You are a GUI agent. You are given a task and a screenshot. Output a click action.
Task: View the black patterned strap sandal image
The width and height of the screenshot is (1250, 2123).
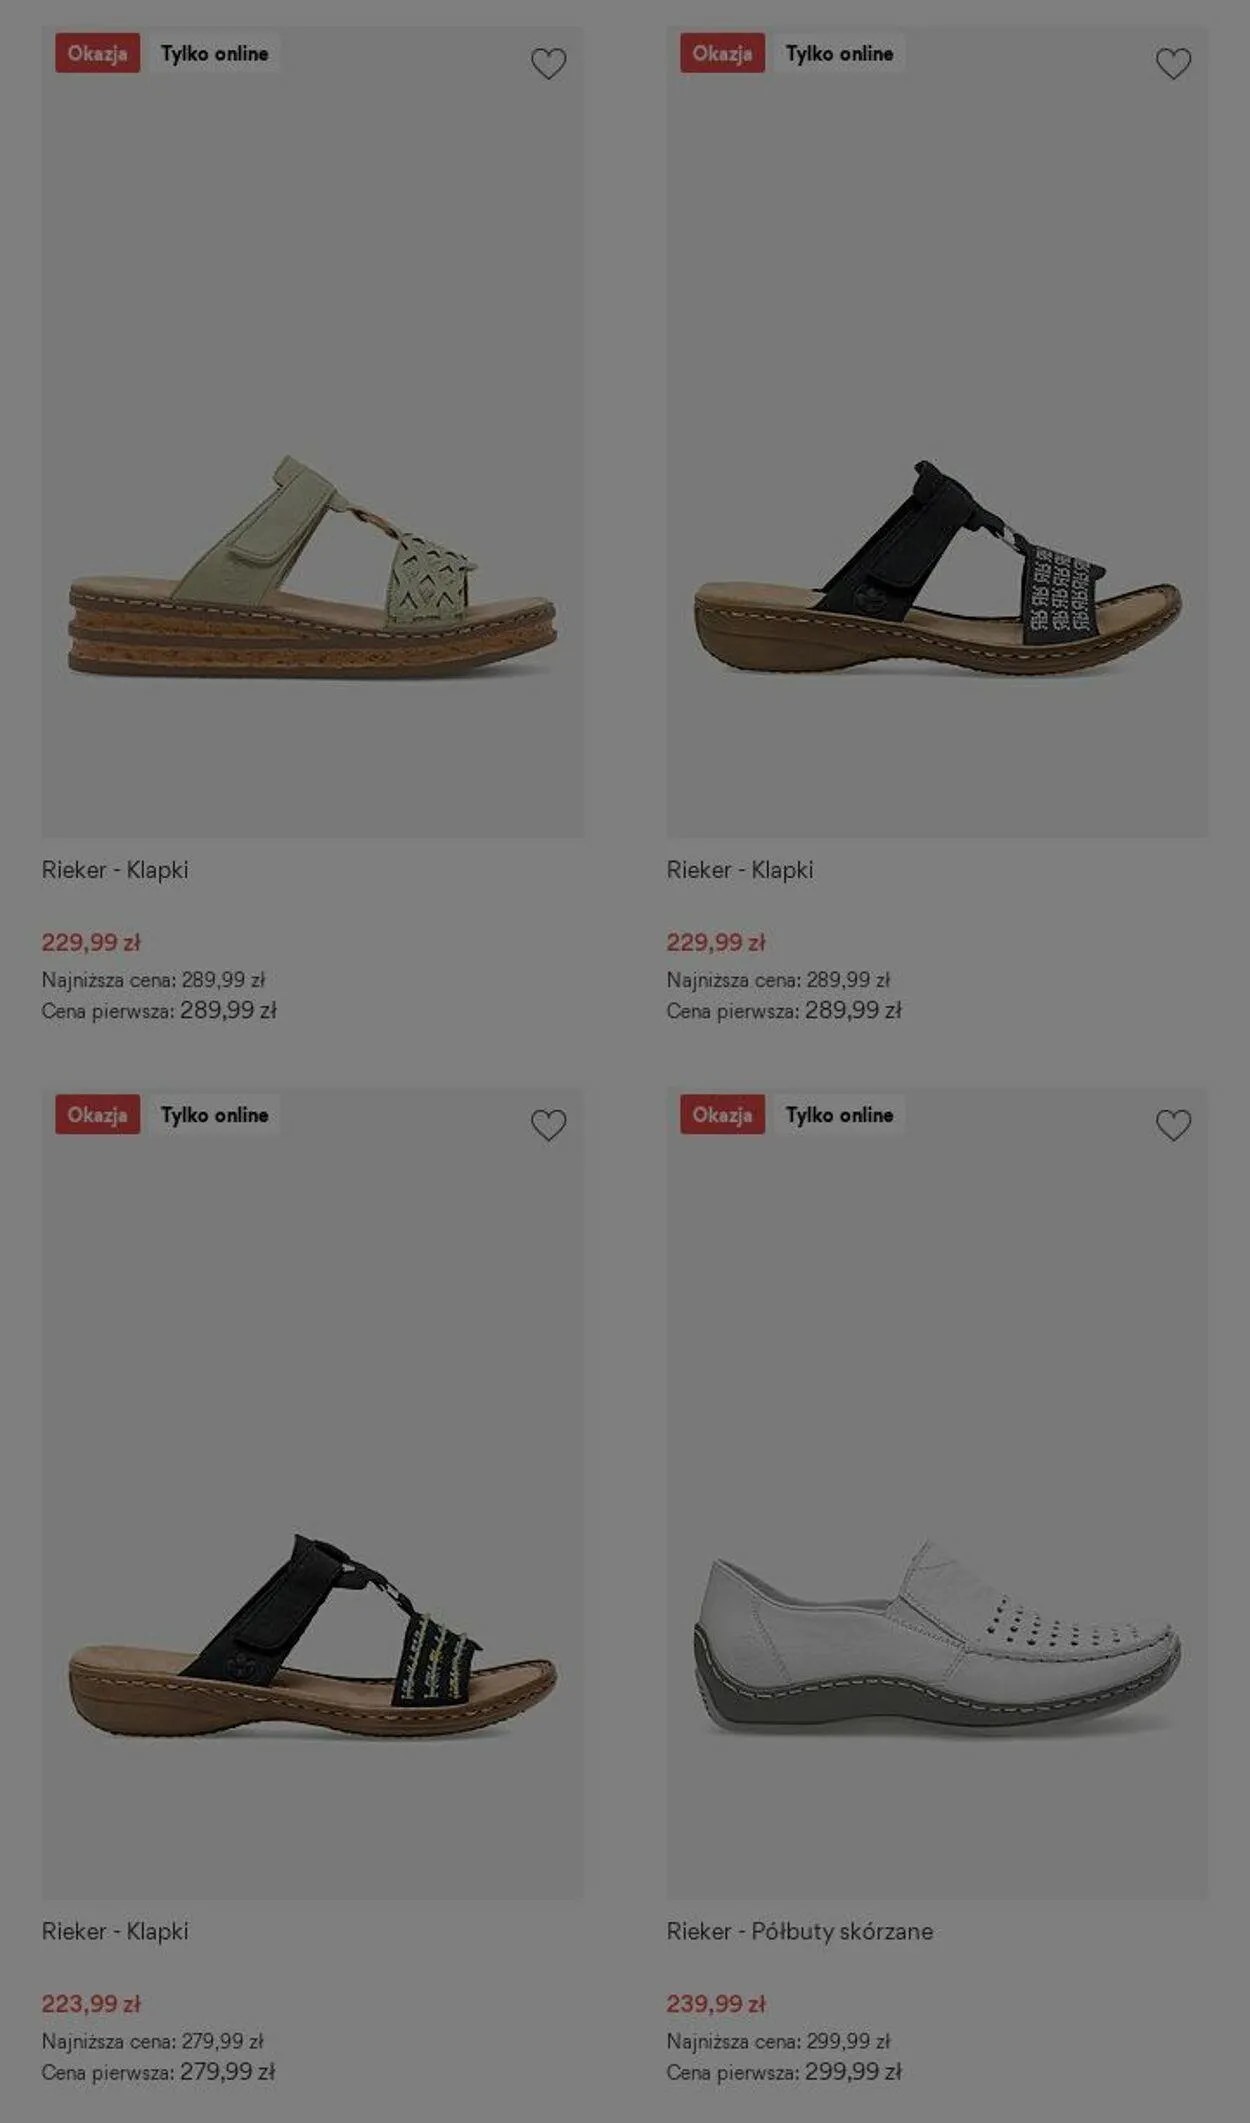(937, 432)
